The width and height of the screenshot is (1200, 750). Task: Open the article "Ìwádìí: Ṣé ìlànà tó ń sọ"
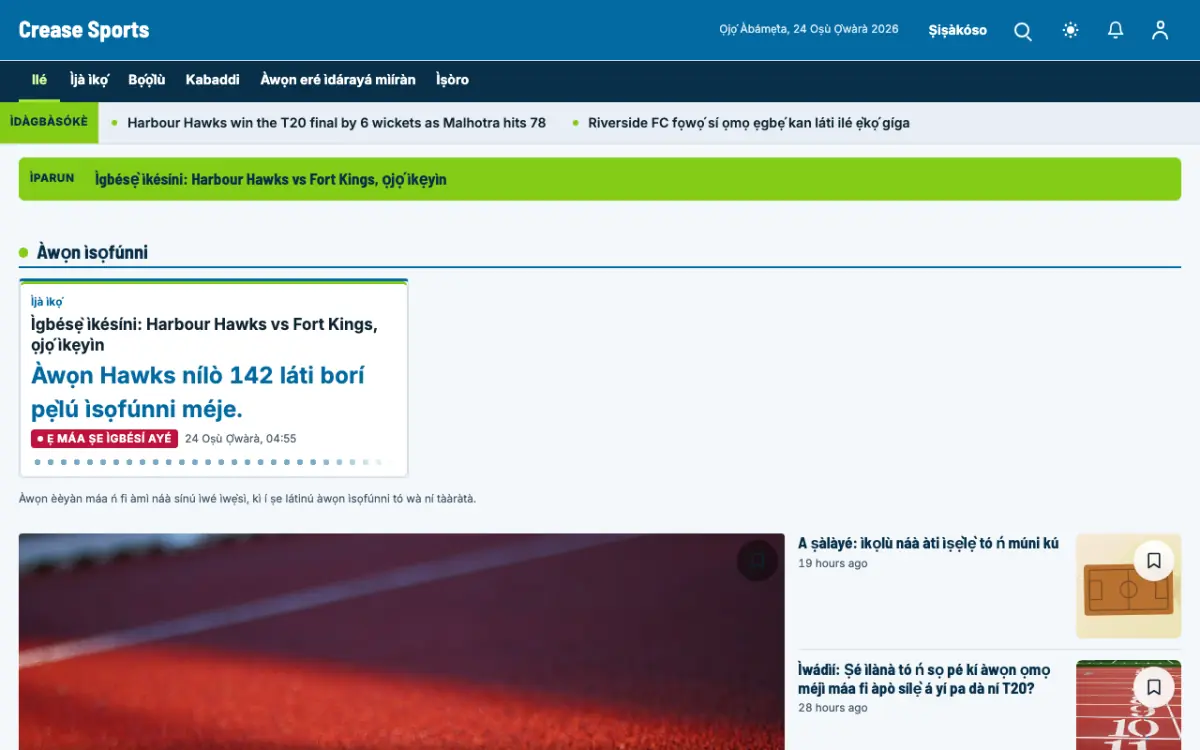coord(924,679)
